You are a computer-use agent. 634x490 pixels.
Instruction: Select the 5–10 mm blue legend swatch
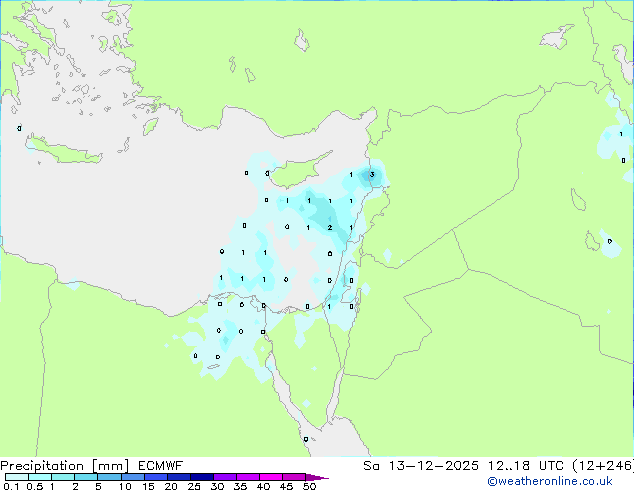point(109,477)
